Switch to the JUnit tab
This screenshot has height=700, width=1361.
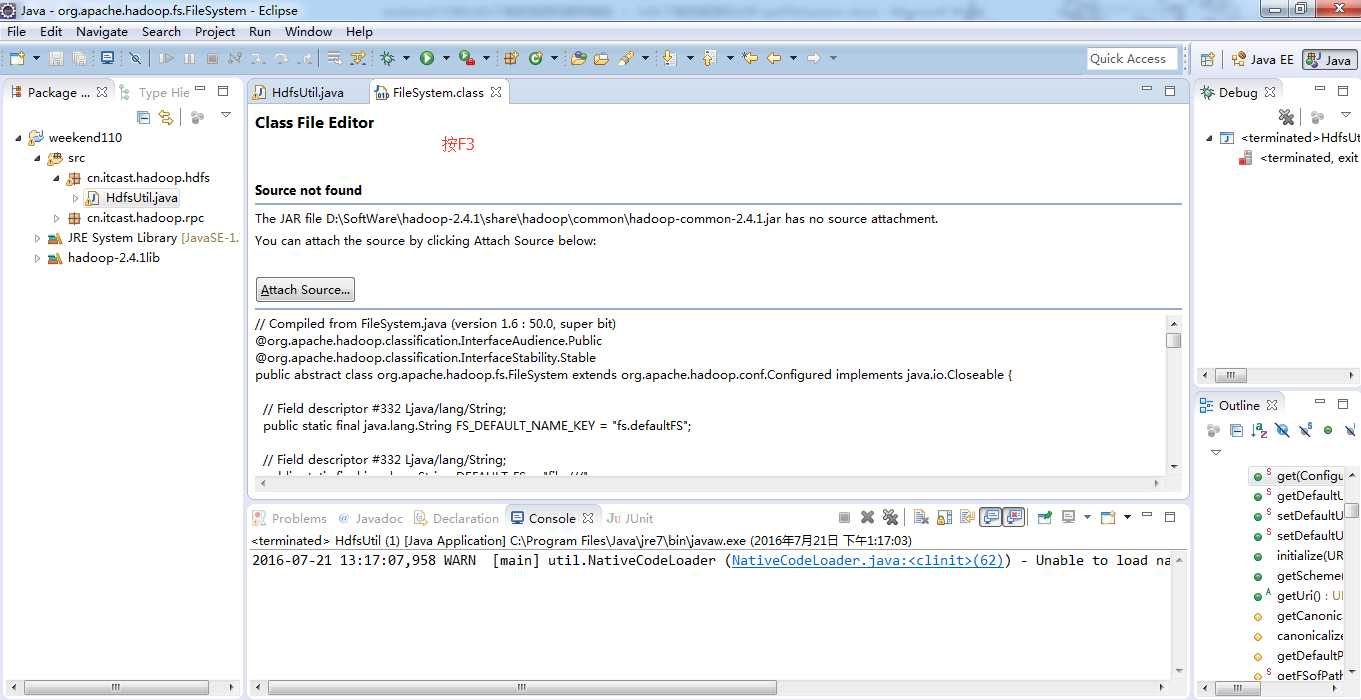630,518
